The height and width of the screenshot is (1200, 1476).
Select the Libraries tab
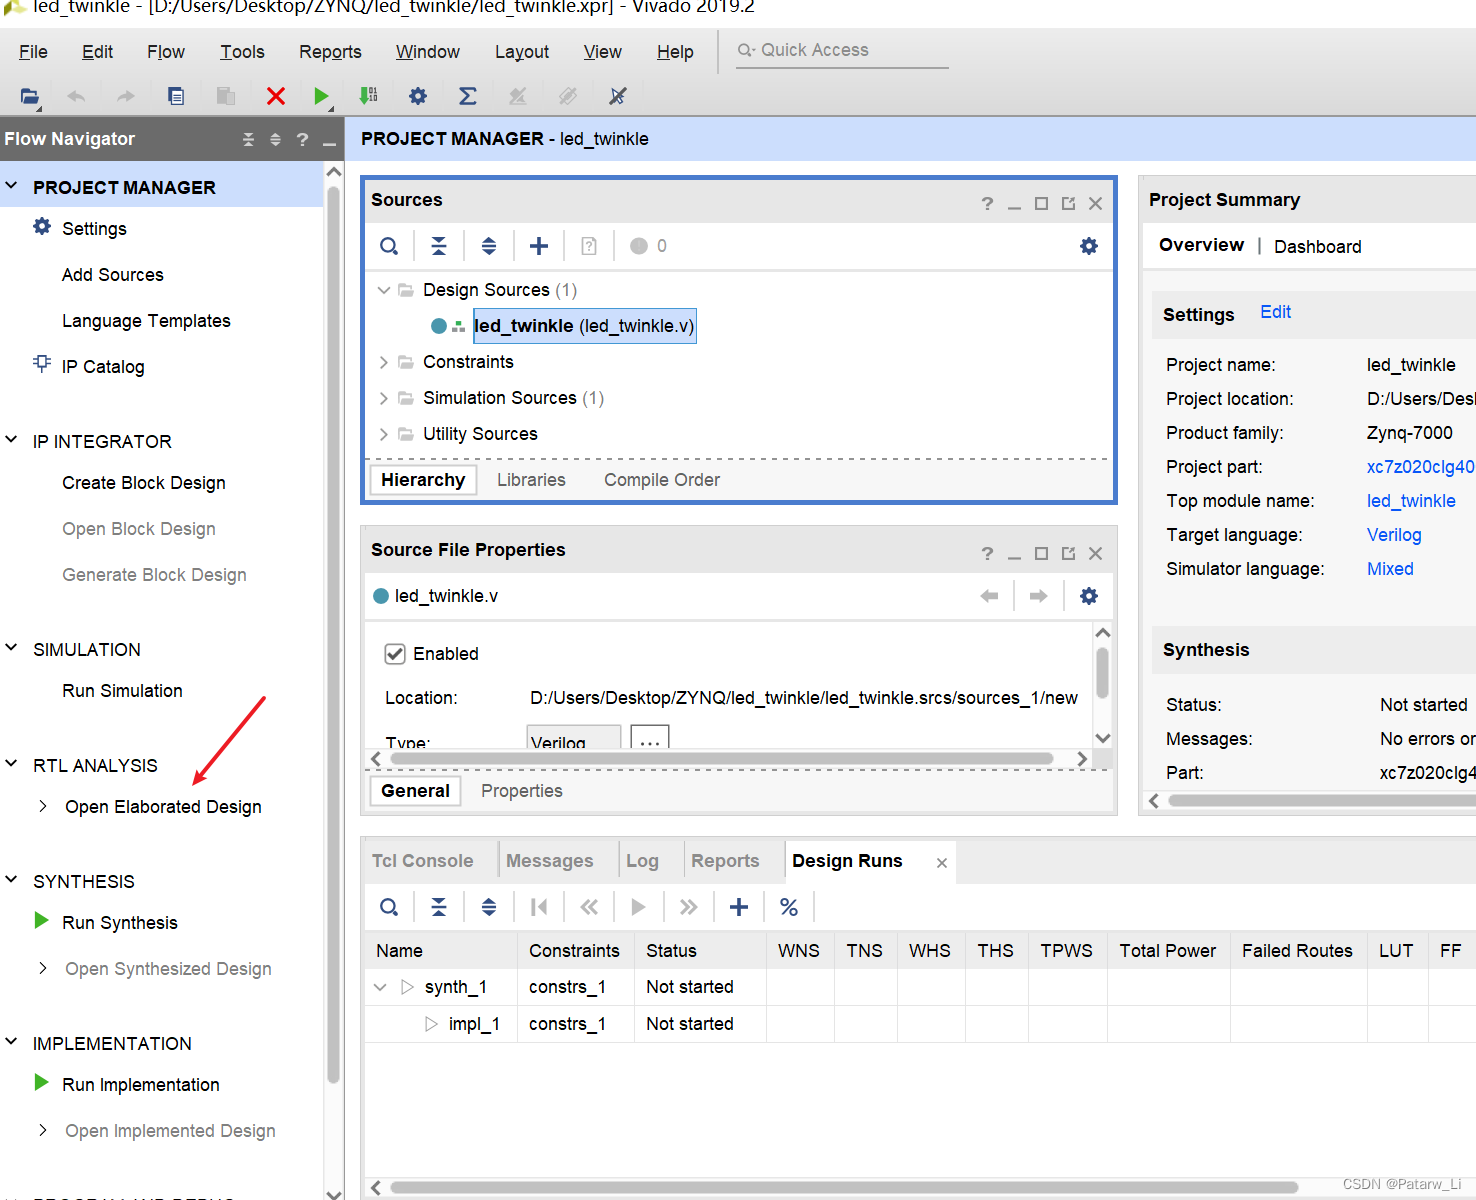click(x=531, y=480)
